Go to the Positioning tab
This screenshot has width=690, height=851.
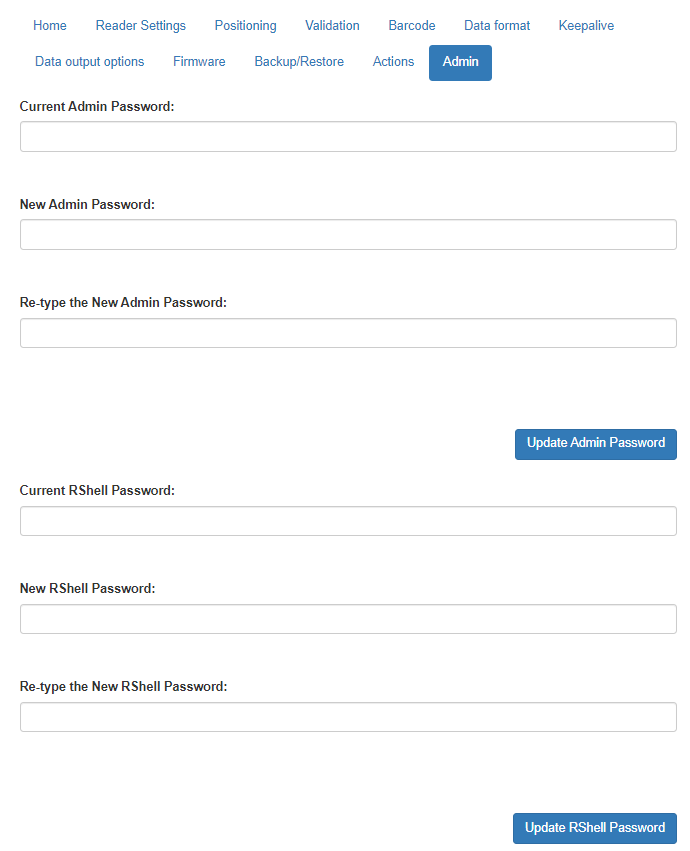[245, 25]
